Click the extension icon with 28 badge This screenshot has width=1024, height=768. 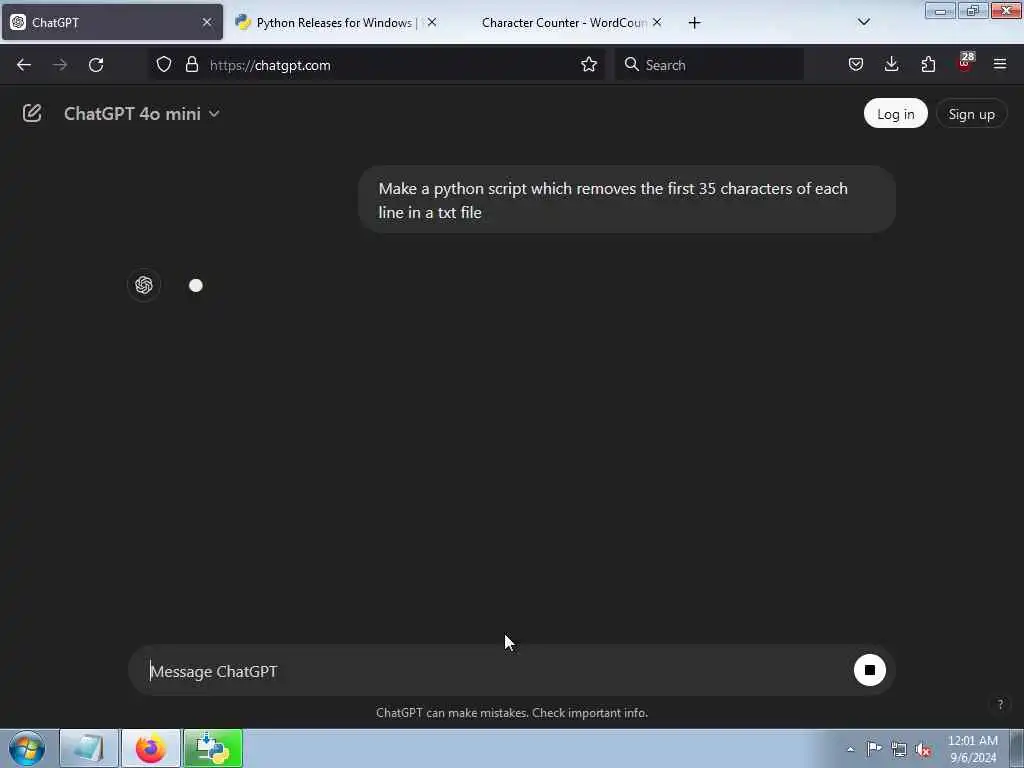(965, 64)
